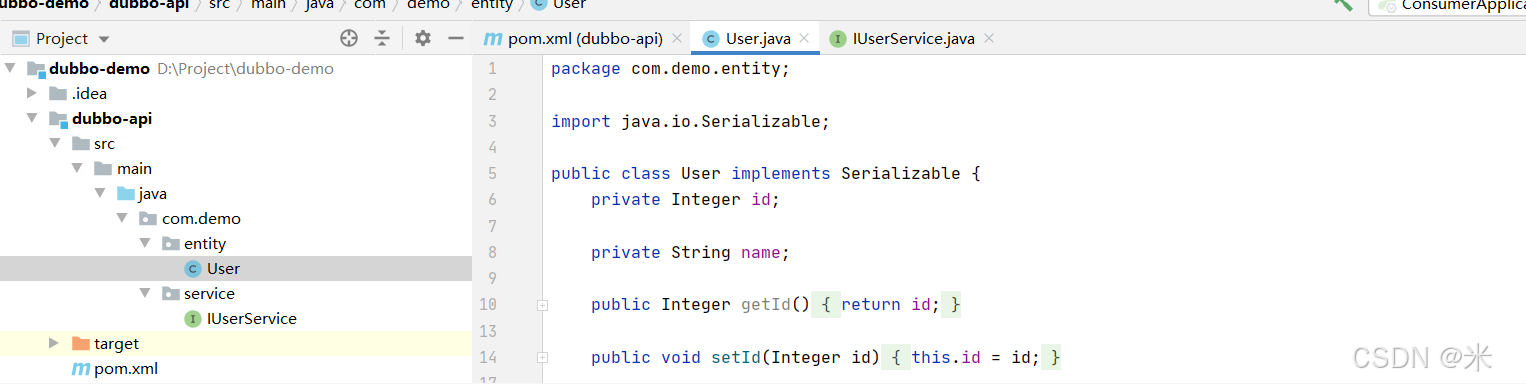This screenshot has height=384, width=1526.
Task: Select the dubbo-api module row
Action: (x=235, y=119)
